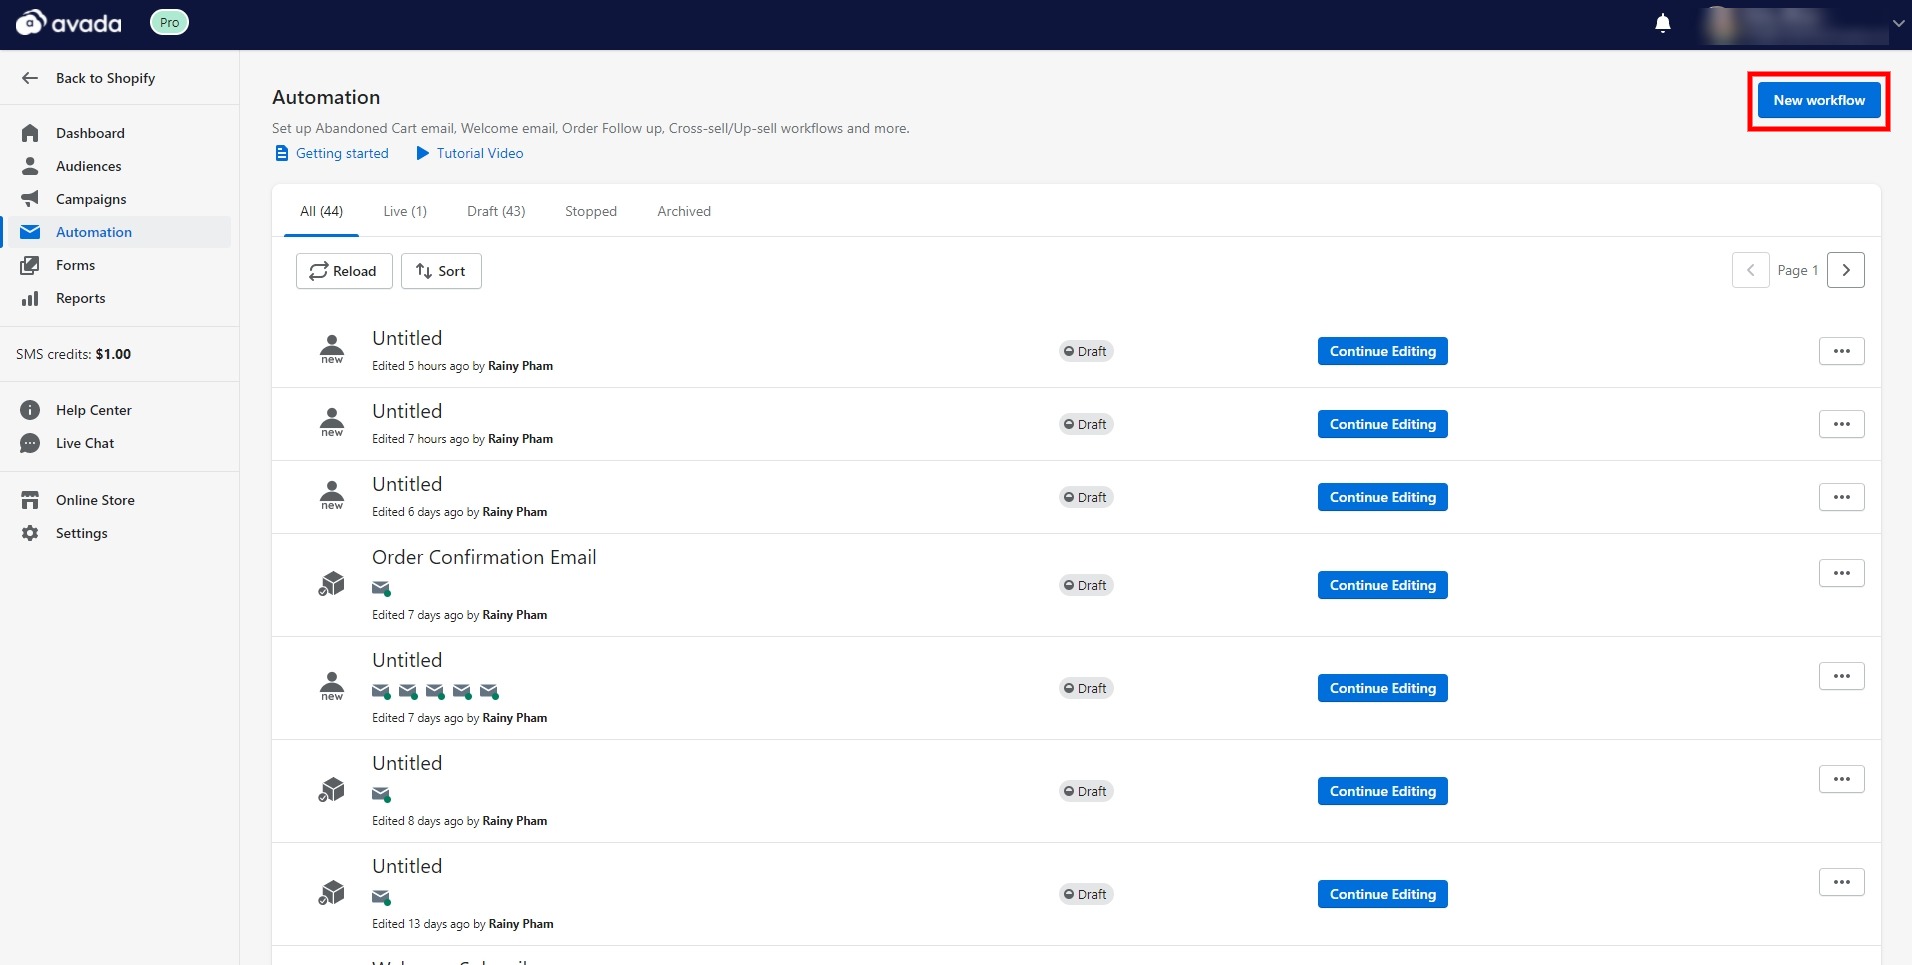This screenshot has width=1912, height=965.
Task: Open Campaigns megaphone icon in sidebar
Action: (x=30, y=199)
